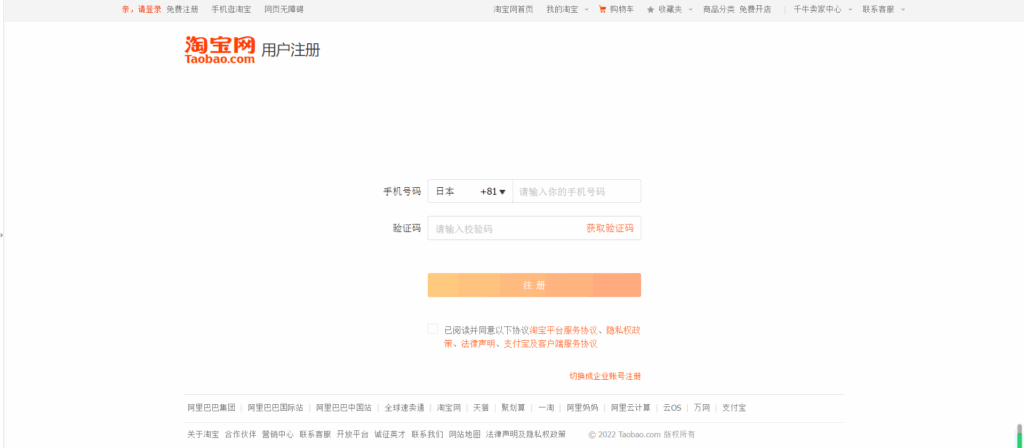Open 联系客服 menu

tap(878, 10)
